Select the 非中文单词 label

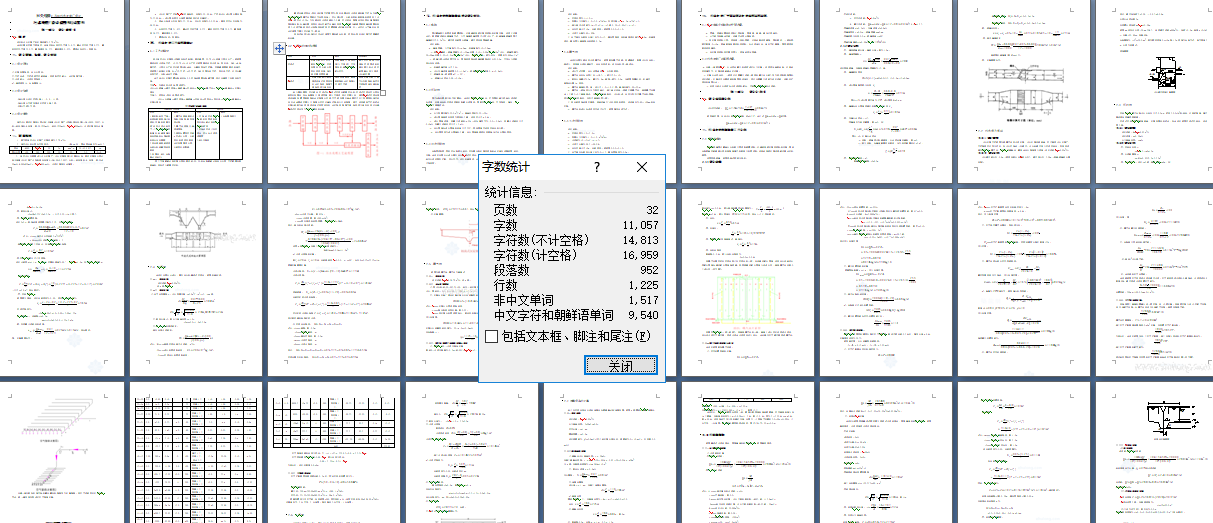pyautogui.click(x=524, y=300)
